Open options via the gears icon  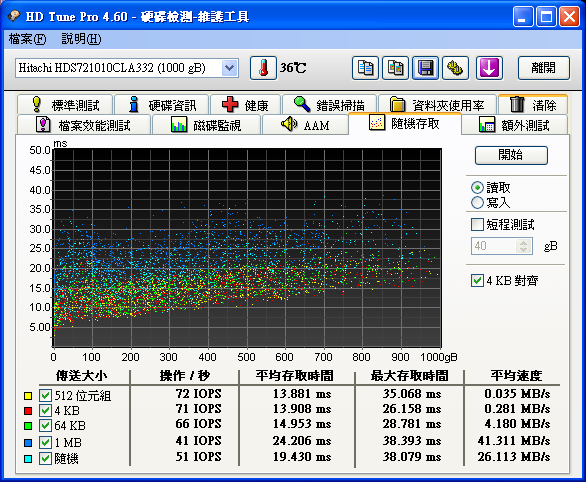(x=455, y=68)
